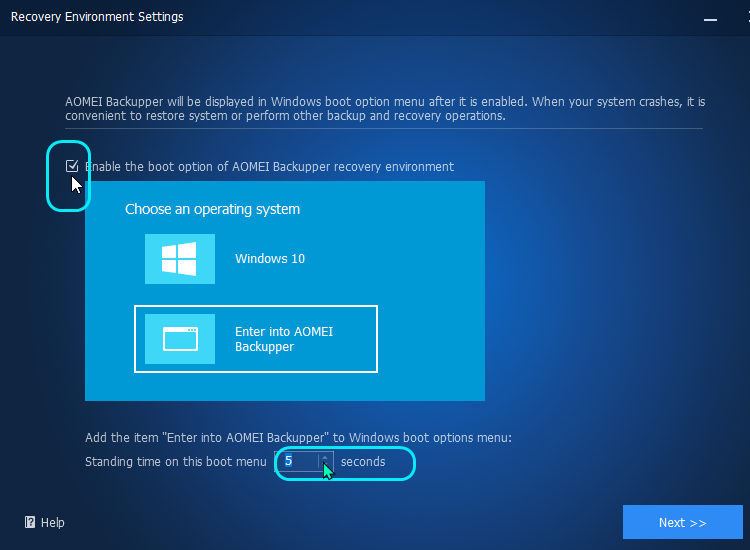Click the AOMEI Backupper window icon
This screenshot has width=750, height=550.
tap(180, 339)
